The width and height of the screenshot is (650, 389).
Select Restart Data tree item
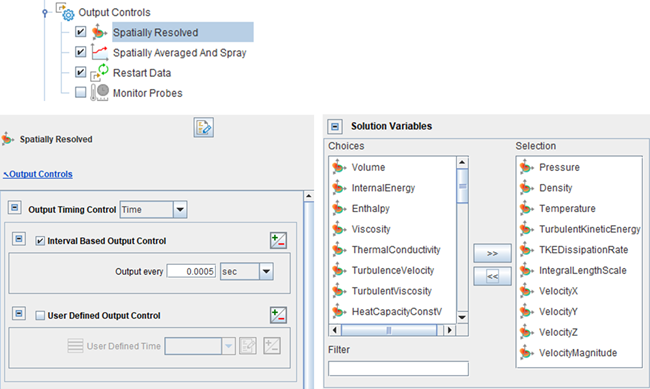coord(142,73)
